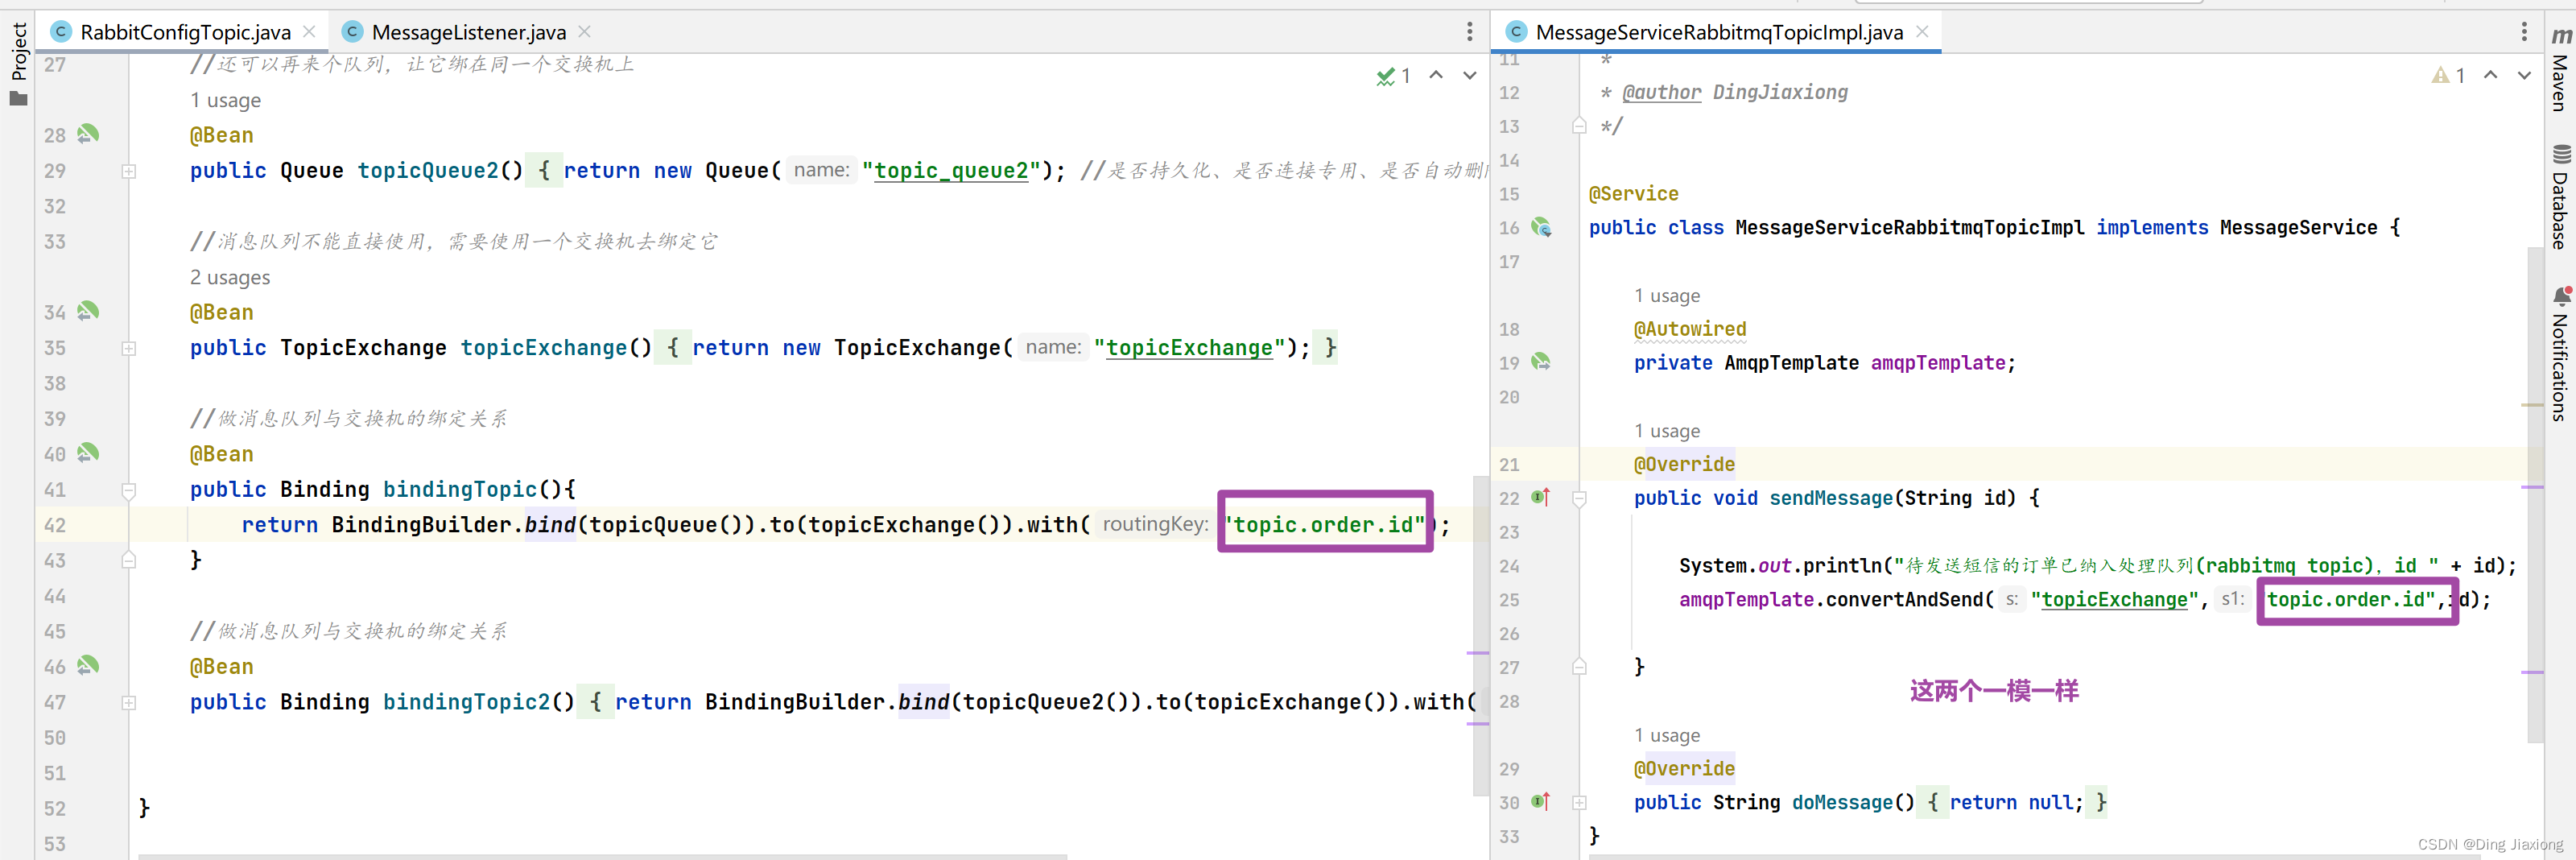Screen dimensions: 2576x860
Task: Click the left editor horizontal scrollbar
Action: coord(602,856)
